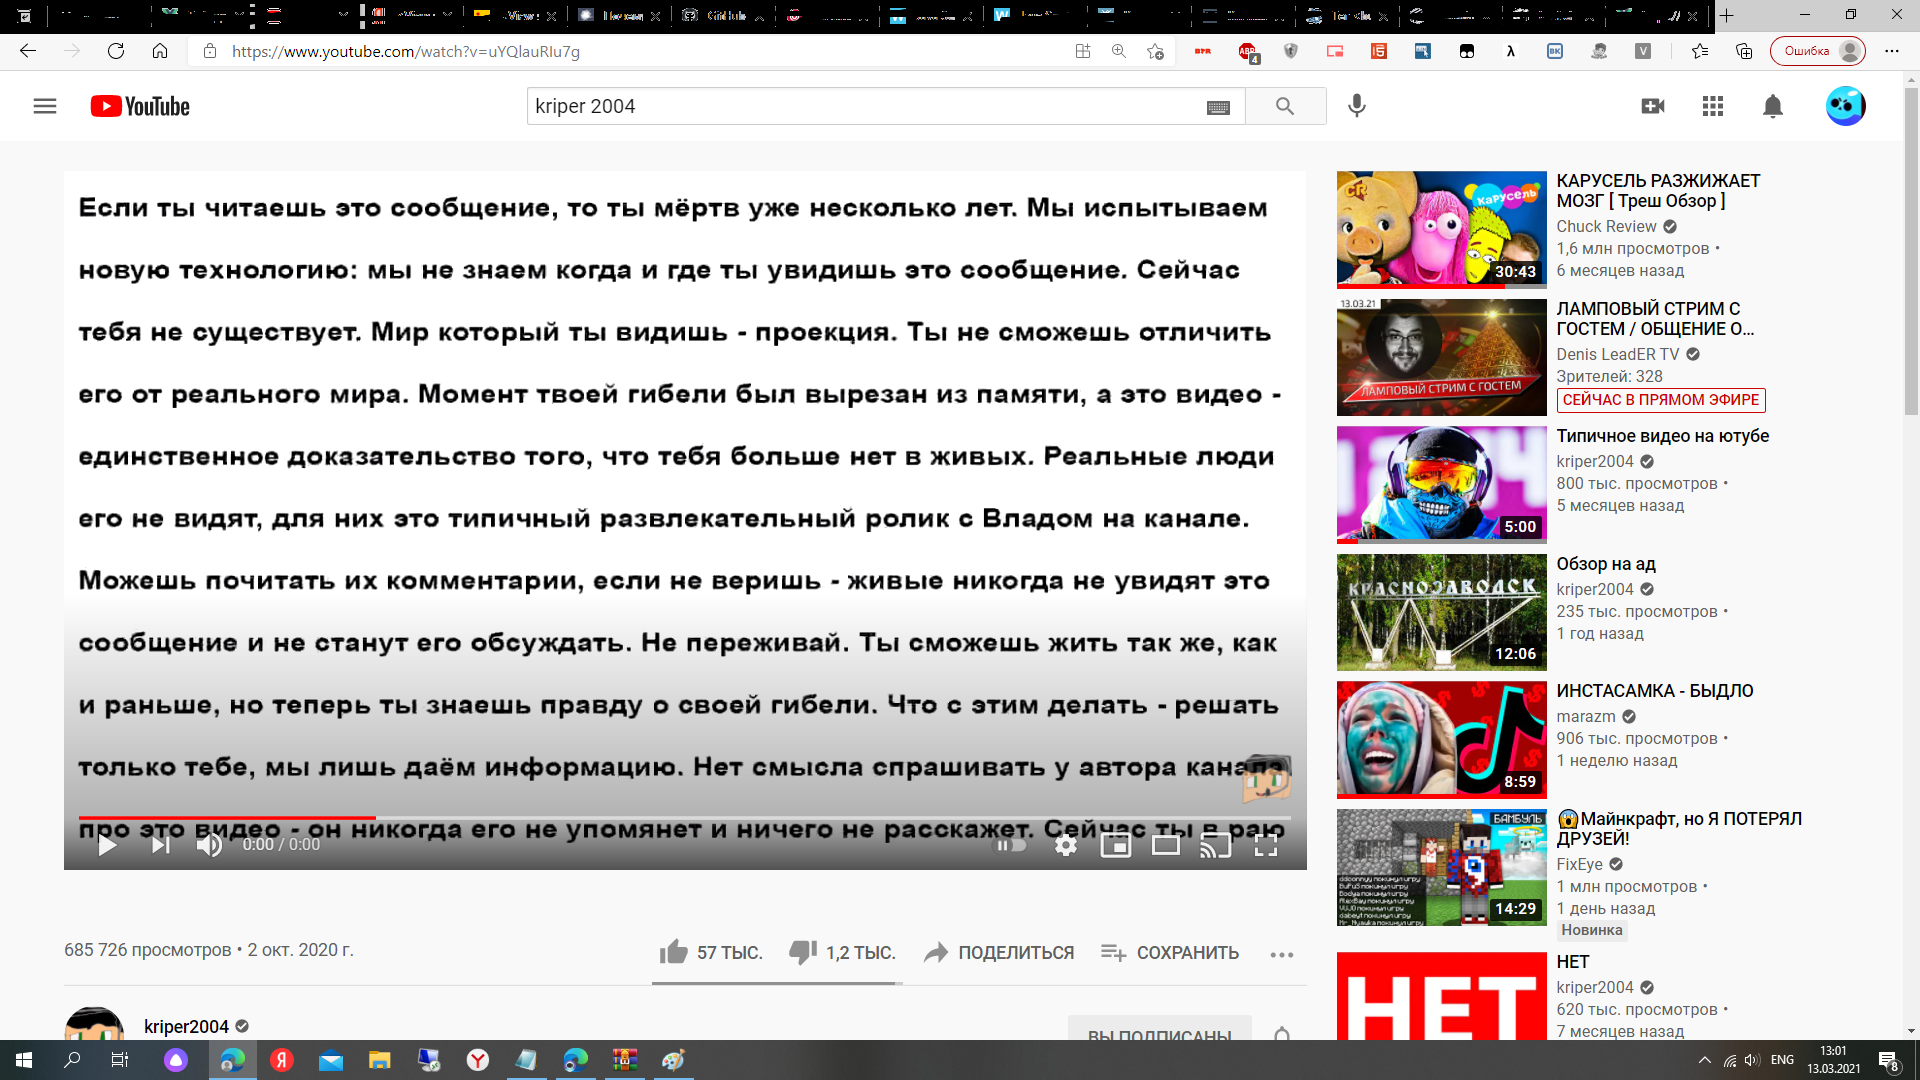This screenshot has height=1080, width=1920.
Task: Toggle channel notification bell beside subscribe
Action: 1282,1033
